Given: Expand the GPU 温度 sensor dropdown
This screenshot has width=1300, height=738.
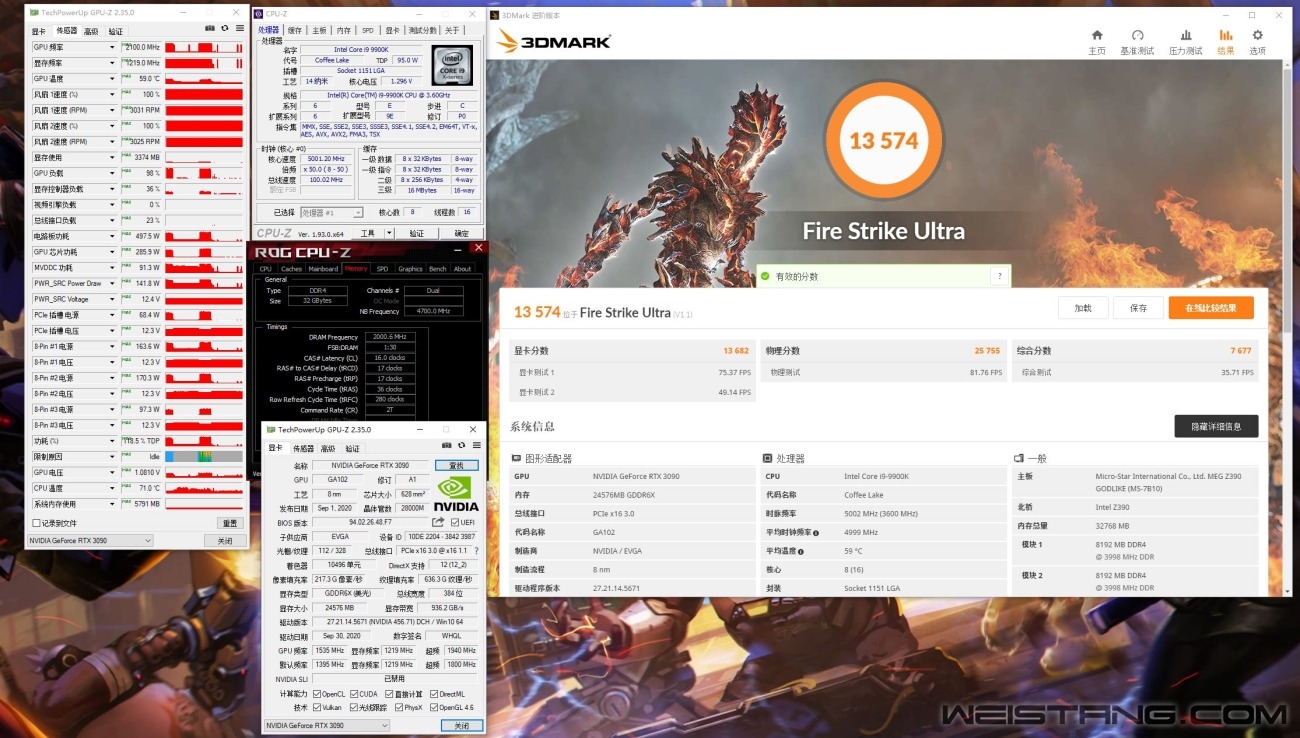Looking at the screenshot, I should pos(112,79).
